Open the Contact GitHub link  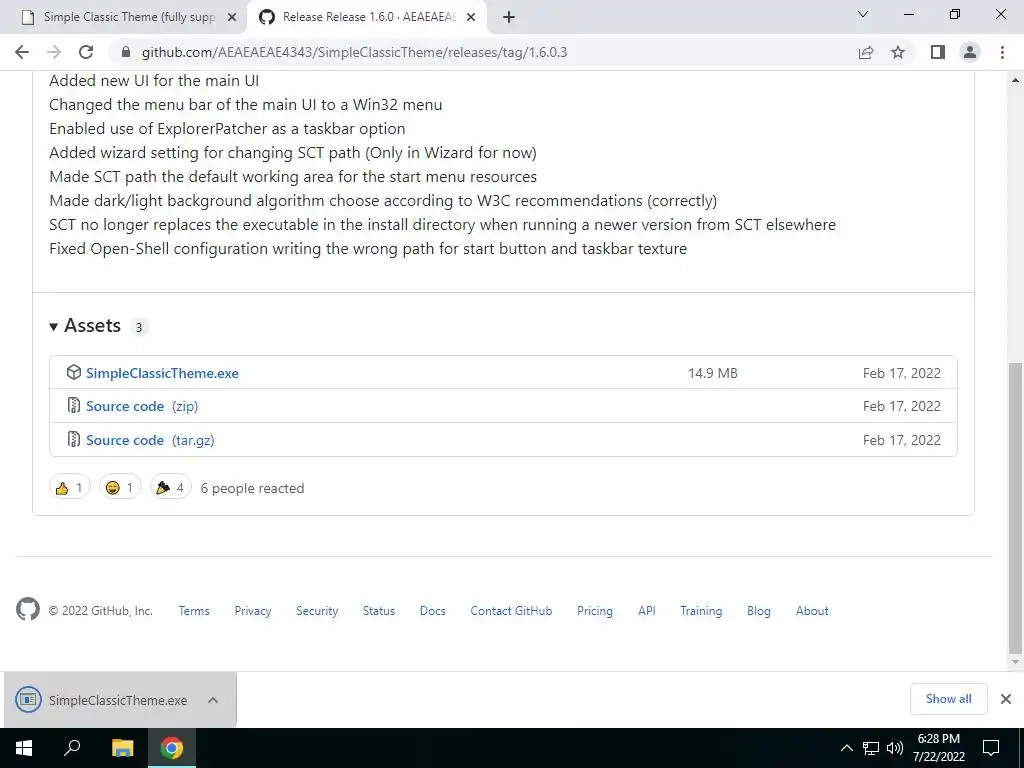pyautogui.click(x=511, y=611)
